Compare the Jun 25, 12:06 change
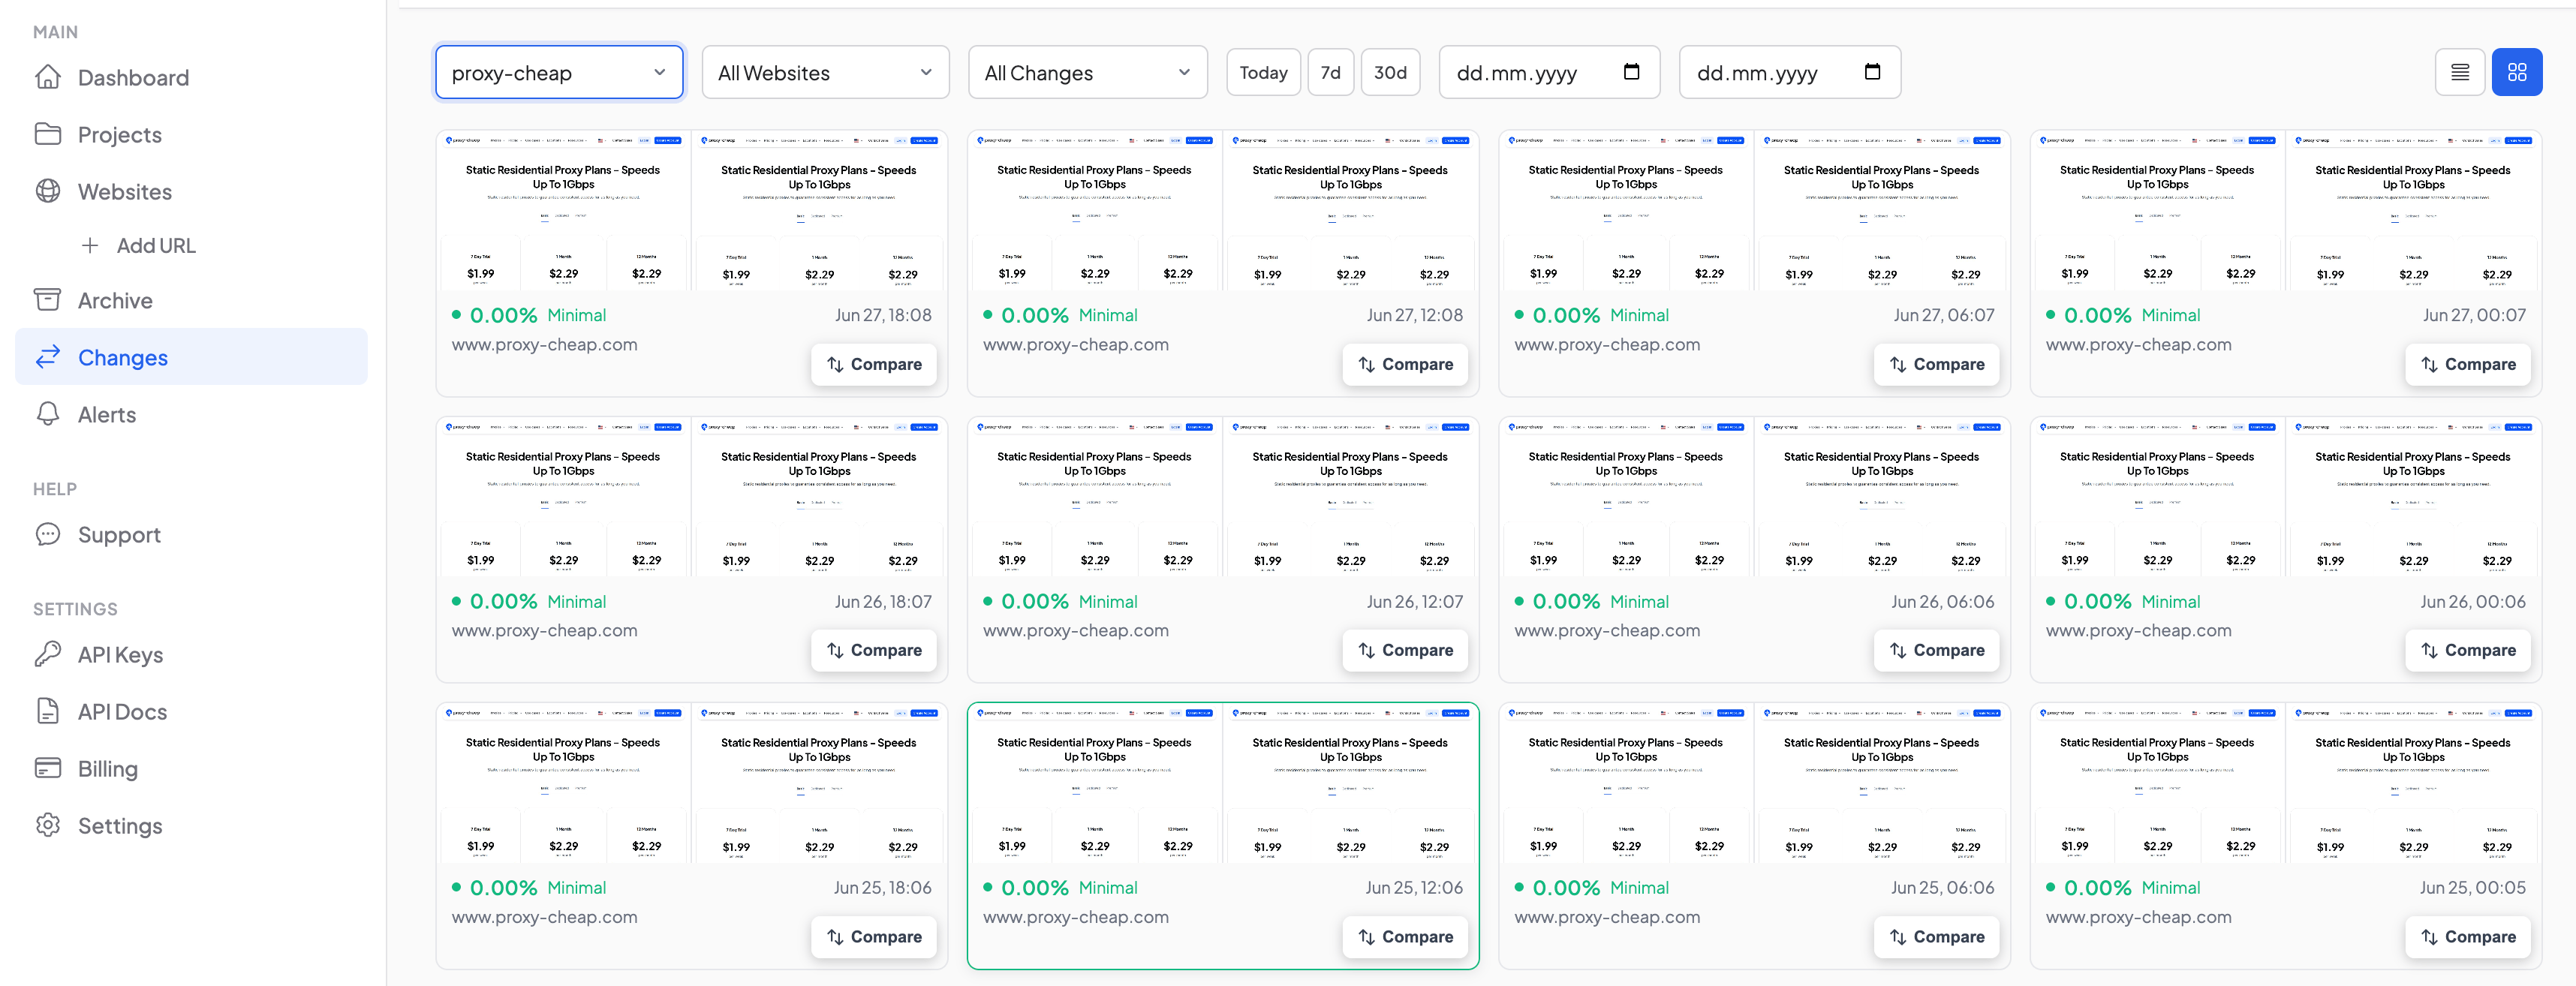This screenshot has height=986, width=2576. (1404, 936)
